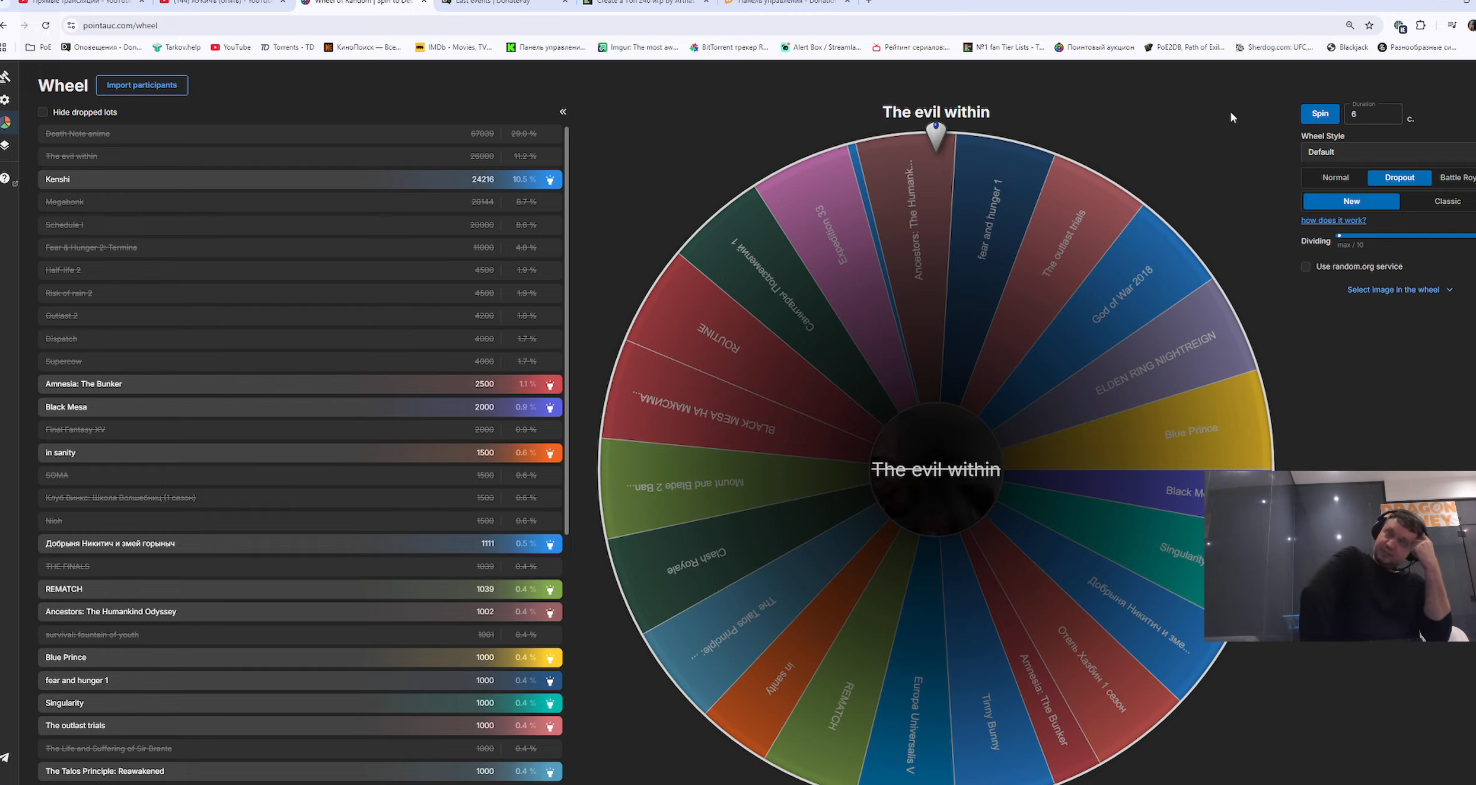Click the Duration input field
The width and height of the screenshot is (1476, 785).
(1373, 114)
